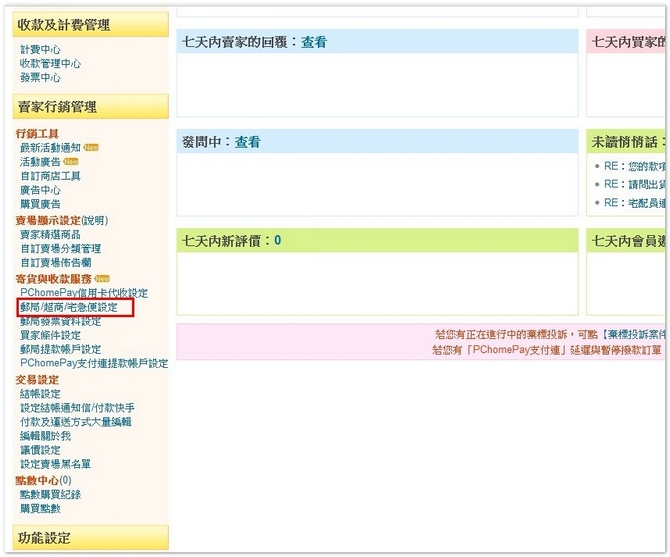This screenshot has width=670, height=557.
Task: Open 廣告中心 link
Action: (40, 190)
